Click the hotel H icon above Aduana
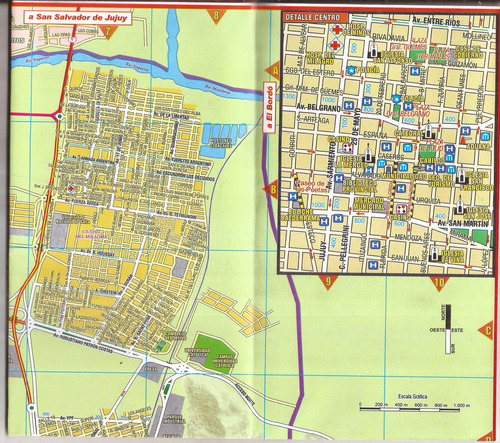500x443 pixels. 466,131
